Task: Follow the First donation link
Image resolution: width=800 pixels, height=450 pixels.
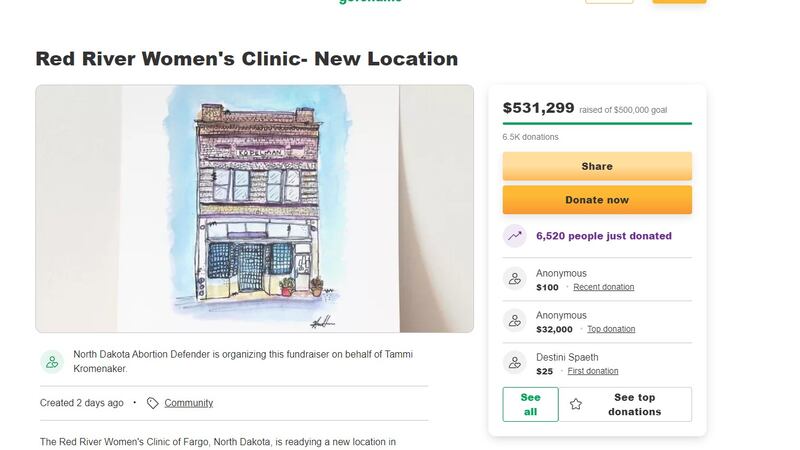Action: pyautogui.click(x=592, y=371)
